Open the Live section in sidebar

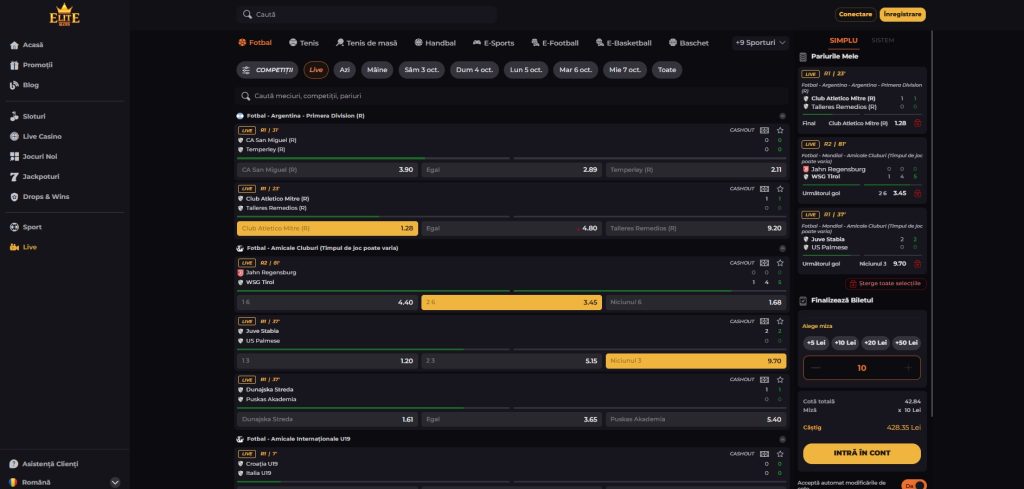point(29,247)
